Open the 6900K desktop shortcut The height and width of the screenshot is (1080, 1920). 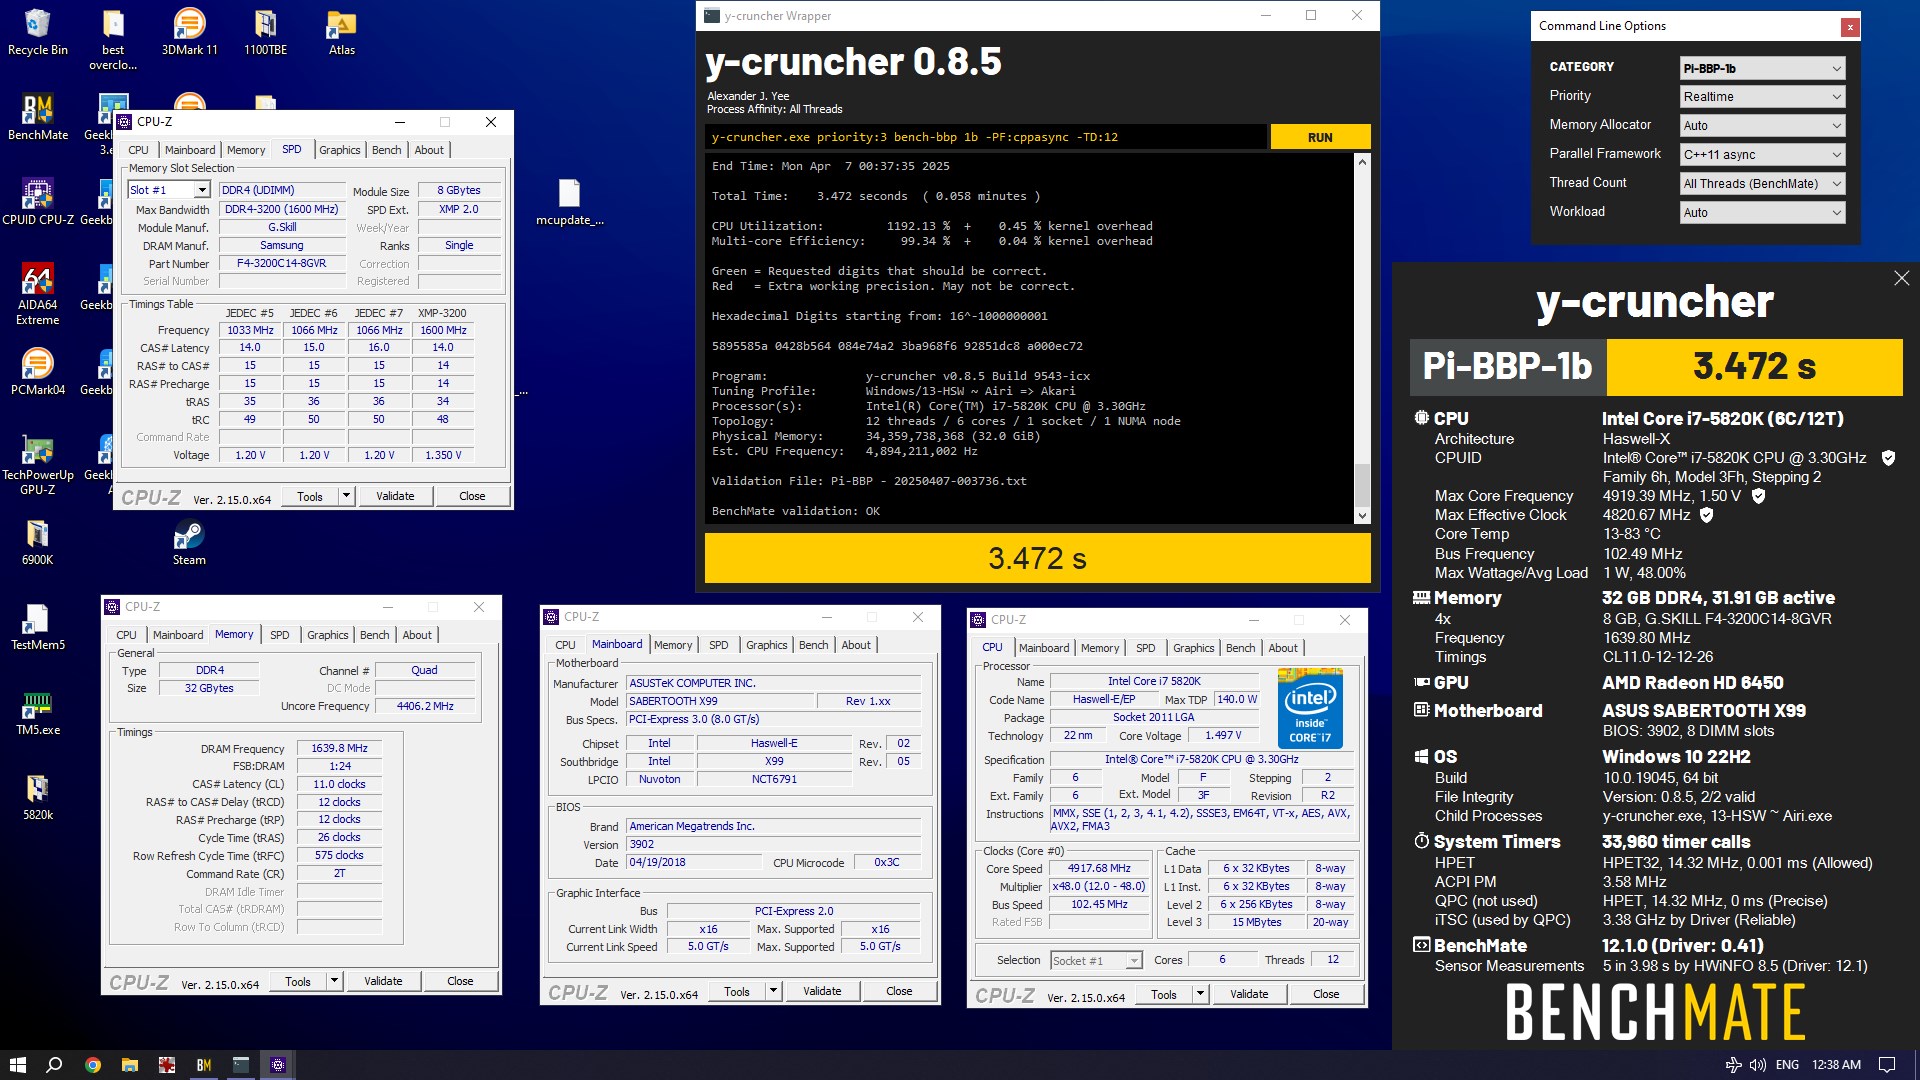(x=37, y=542)
